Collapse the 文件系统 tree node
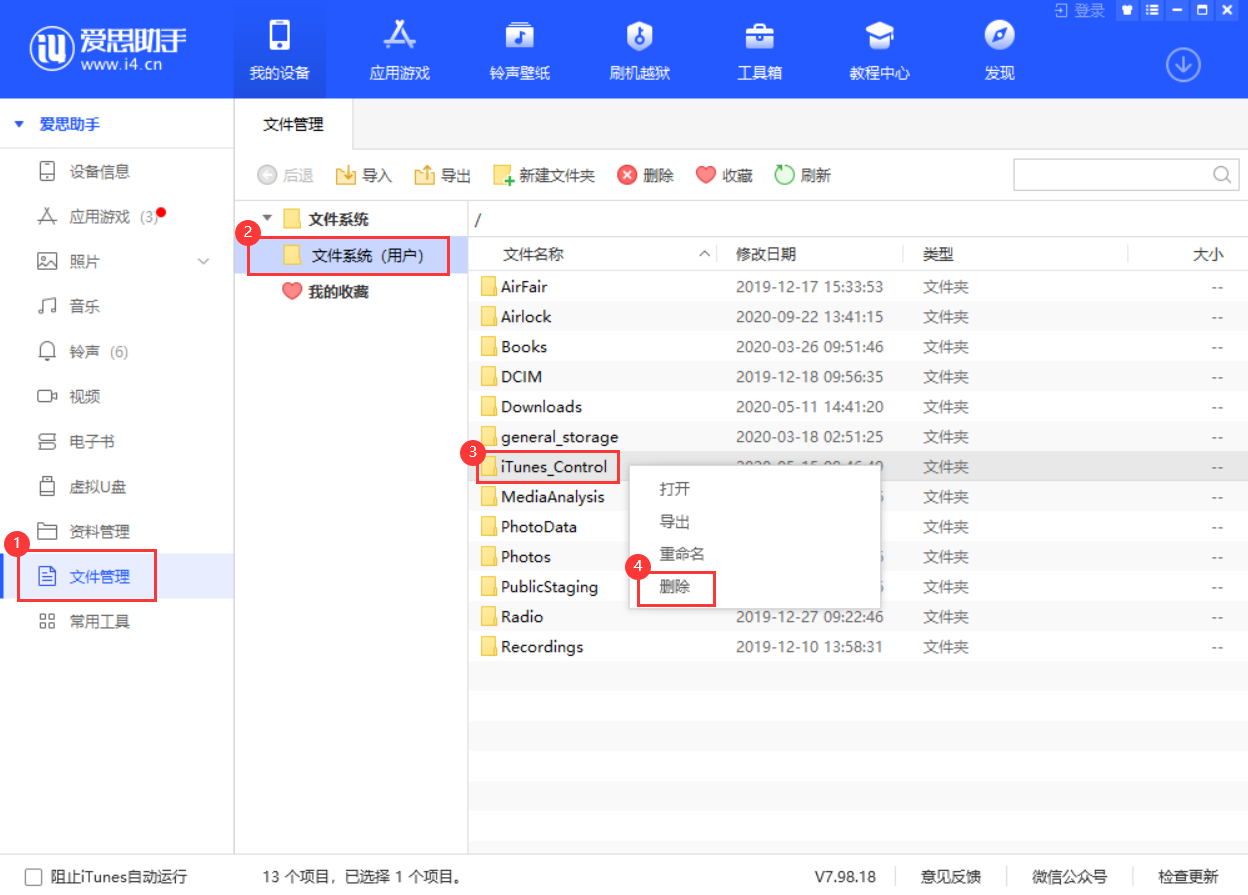1248x895 pixels. 266,218
